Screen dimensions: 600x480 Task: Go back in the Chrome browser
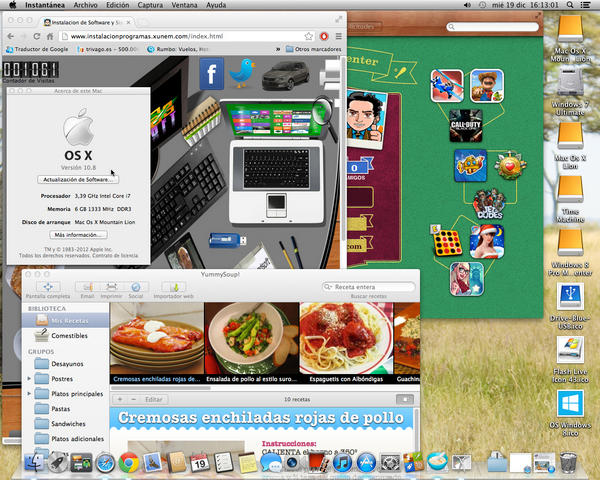[x=11, y=36]
